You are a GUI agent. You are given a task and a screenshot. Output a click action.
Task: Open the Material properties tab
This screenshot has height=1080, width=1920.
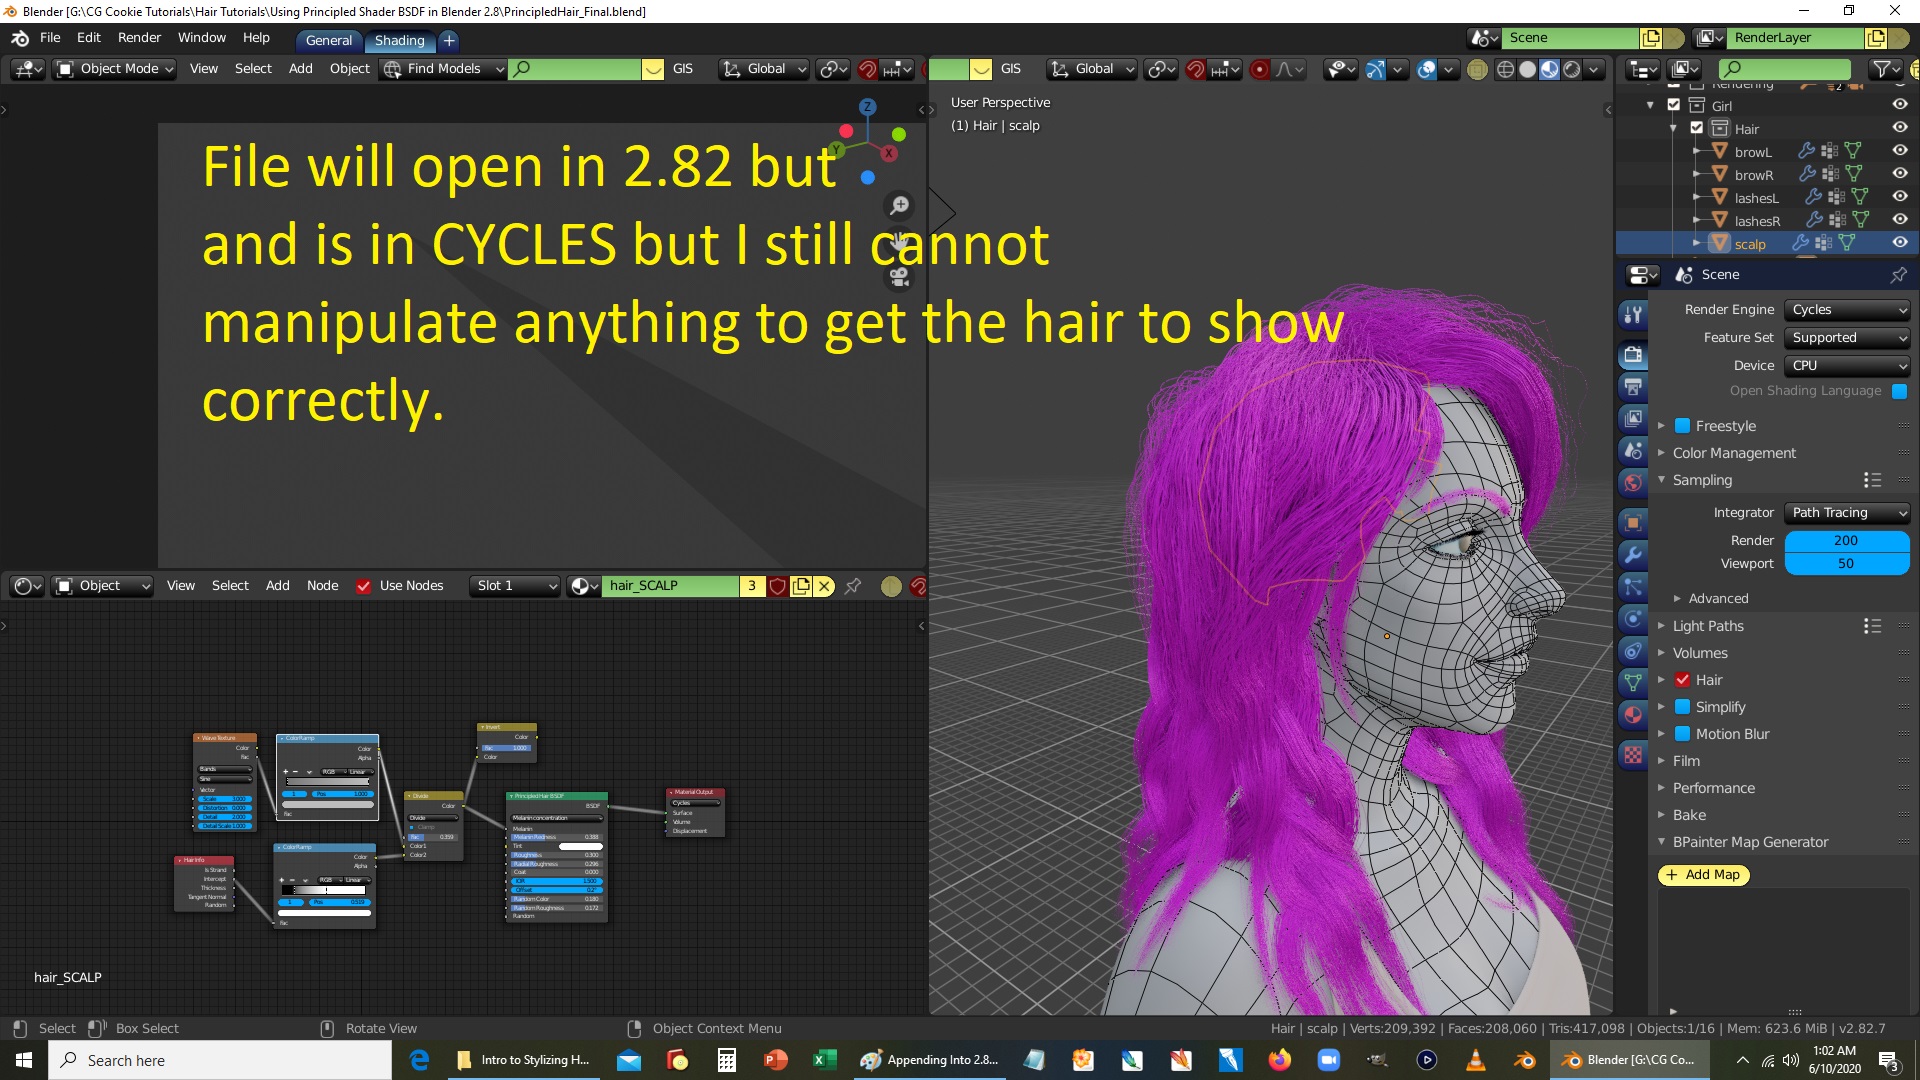1633,716
